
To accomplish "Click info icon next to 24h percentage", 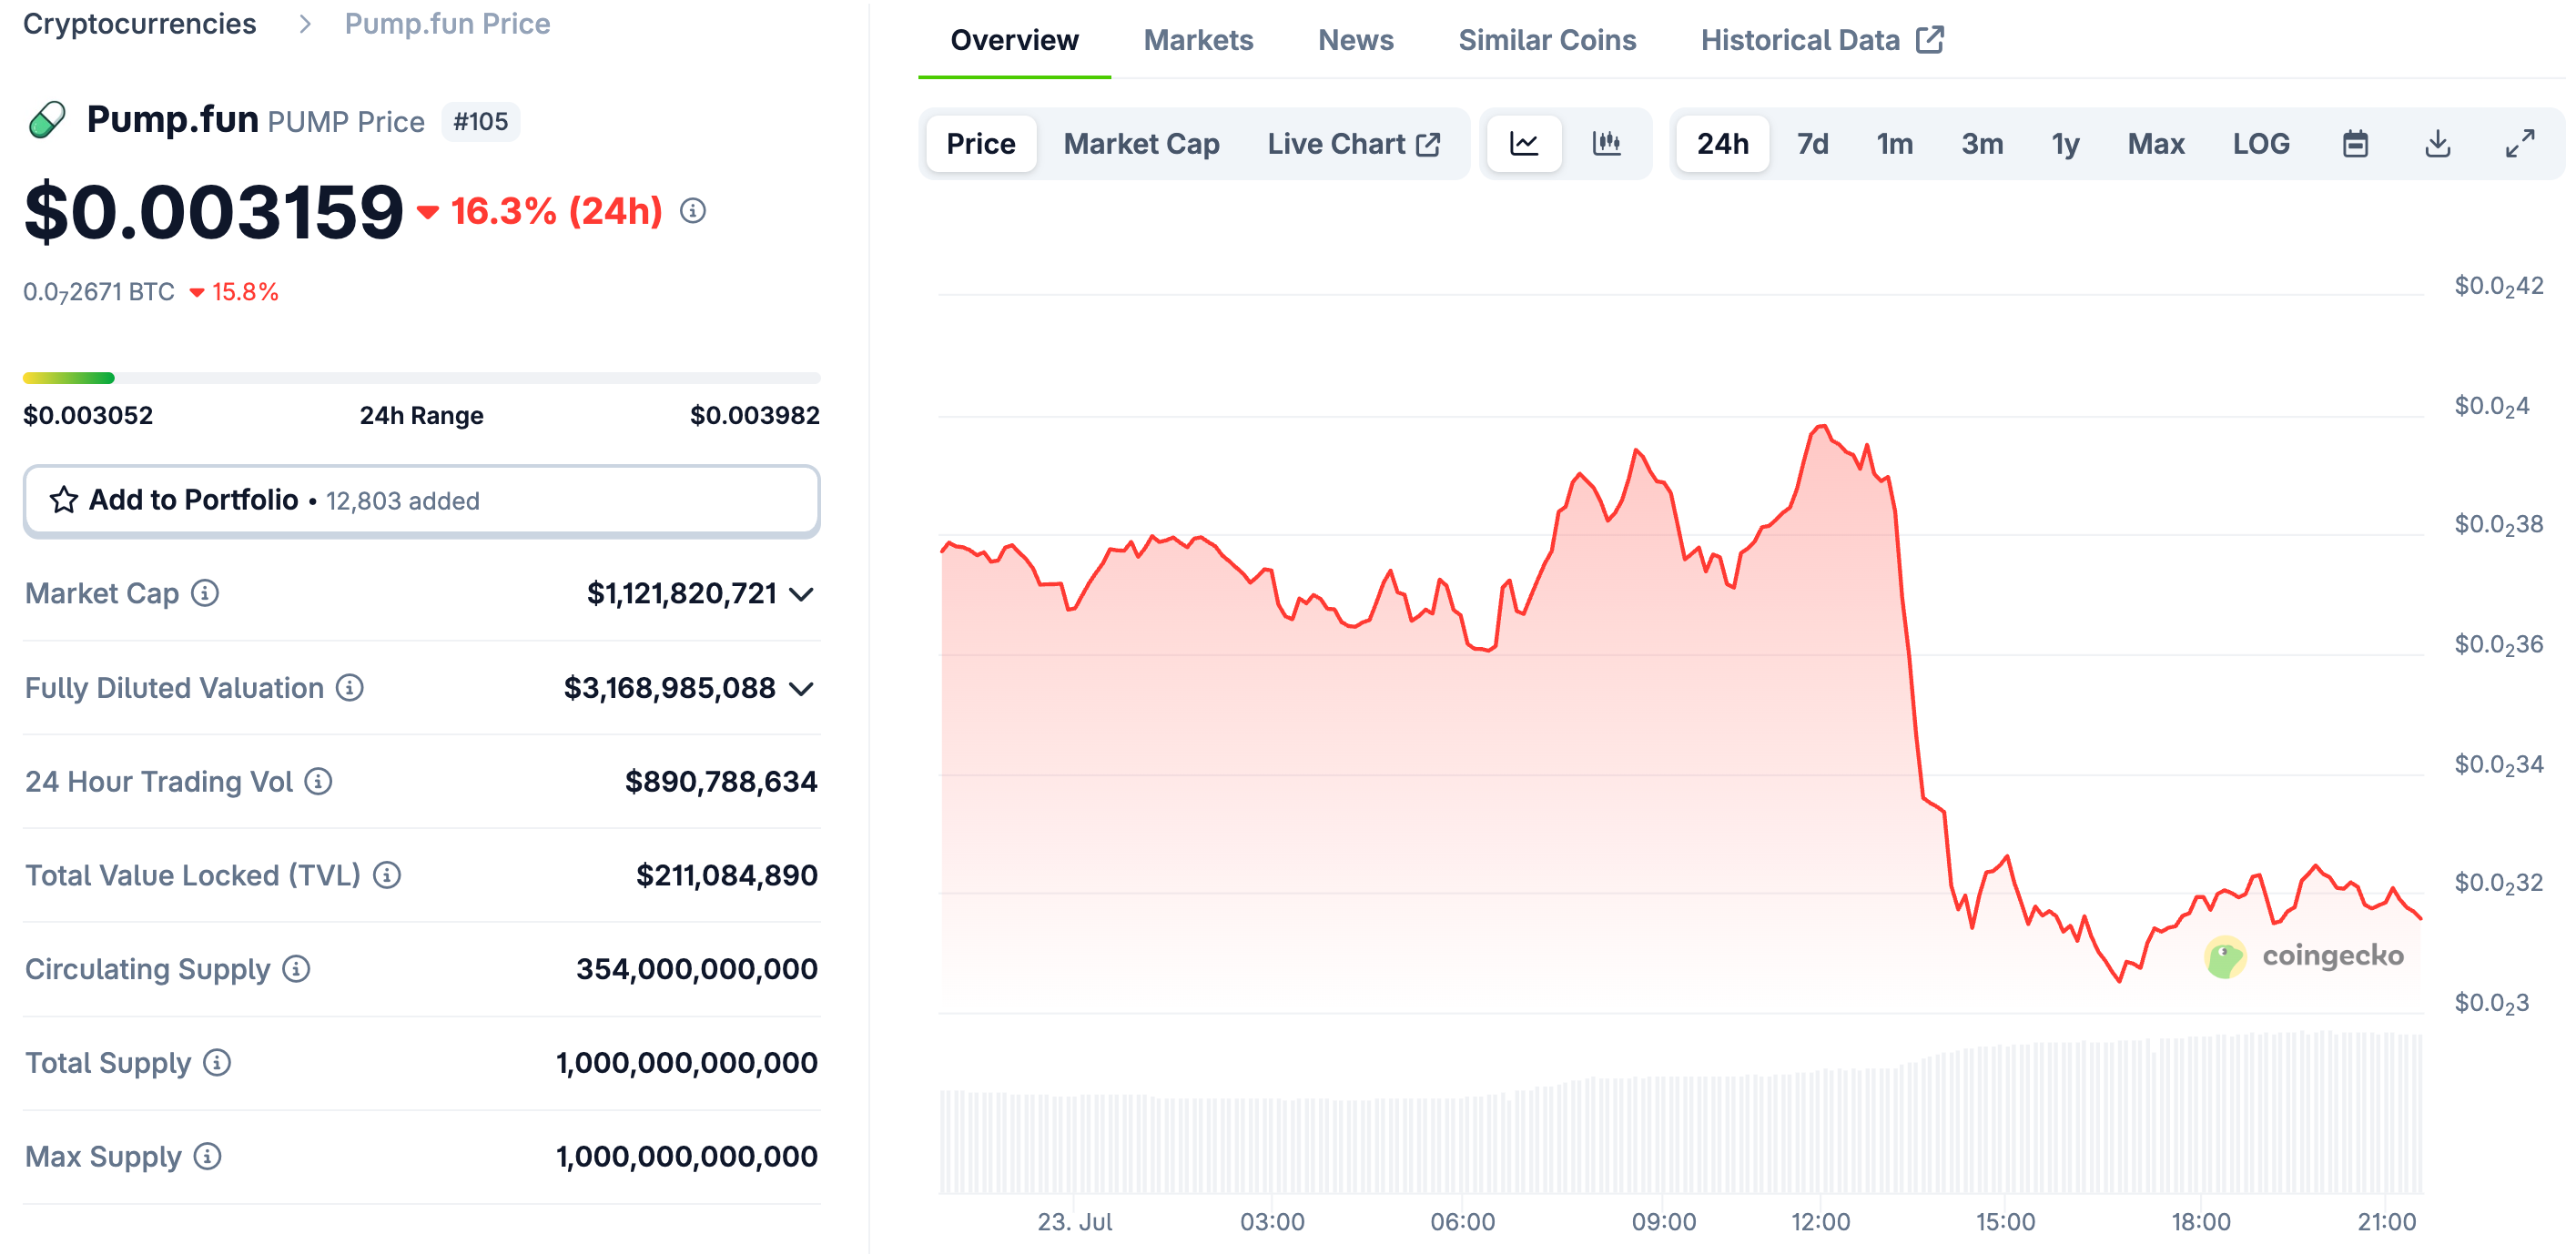I will tap(692, 211).
